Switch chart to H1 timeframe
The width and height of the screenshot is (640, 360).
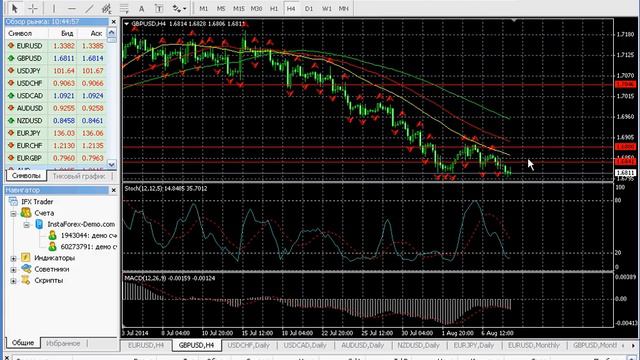coord(274,8)
